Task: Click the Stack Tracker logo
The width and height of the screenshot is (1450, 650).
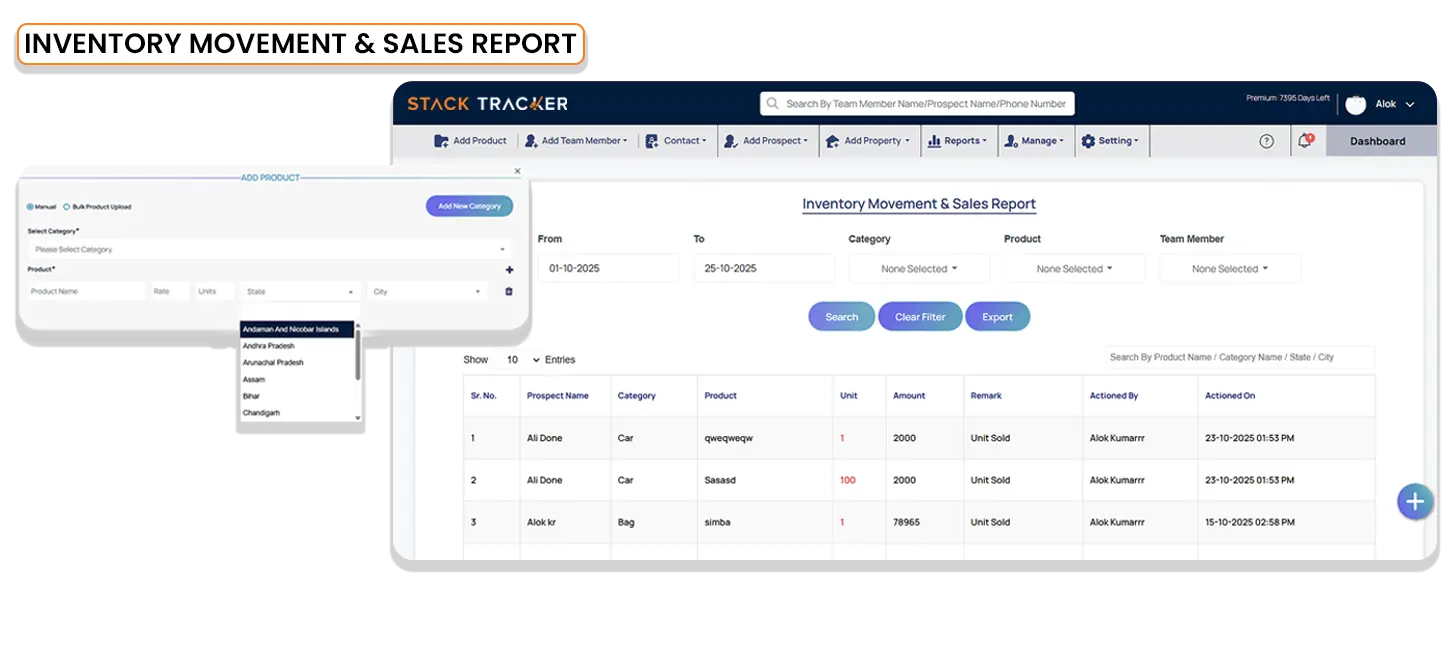Action: (x=487, y=104)
